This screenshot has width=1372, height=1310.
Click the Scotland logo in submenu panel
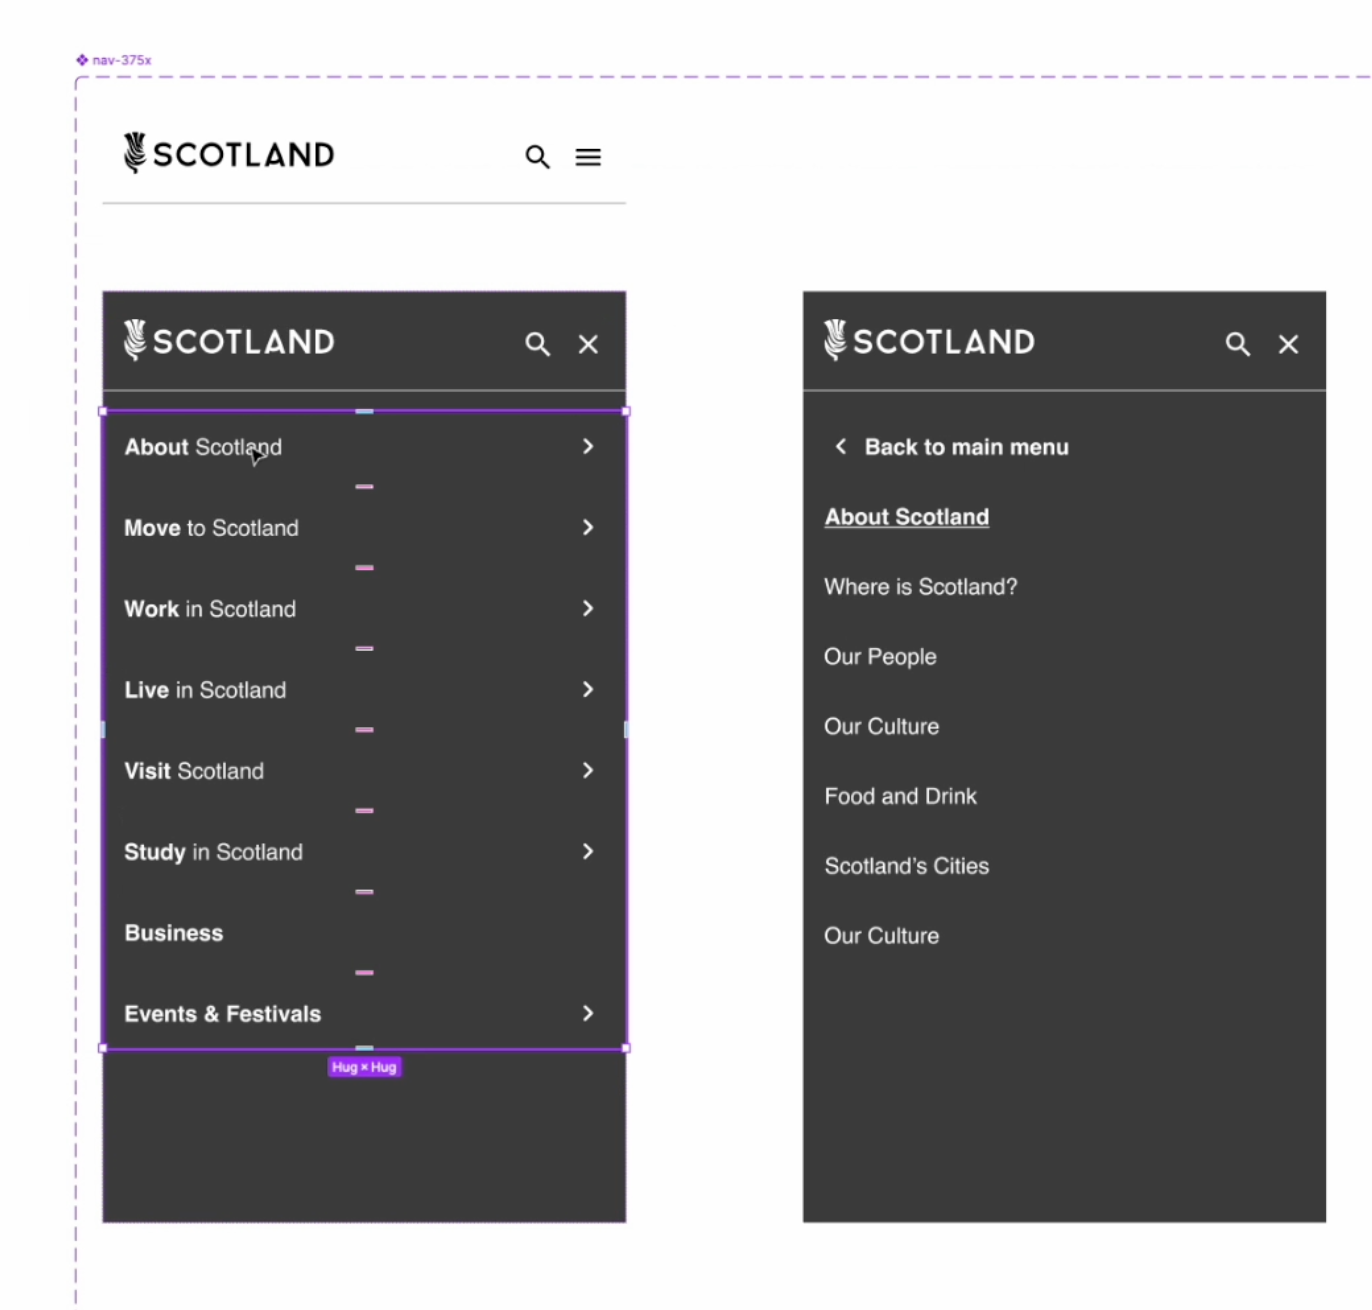pyautogui.click(x=929, y=341)
